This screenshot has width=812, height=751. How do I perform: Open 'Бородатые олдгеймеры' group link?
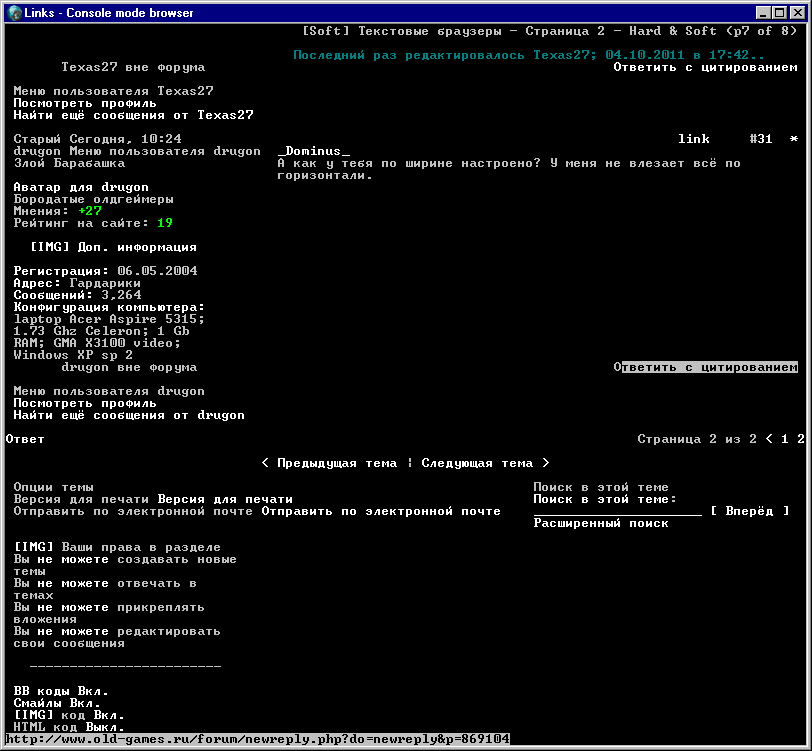tap(93, 199)
